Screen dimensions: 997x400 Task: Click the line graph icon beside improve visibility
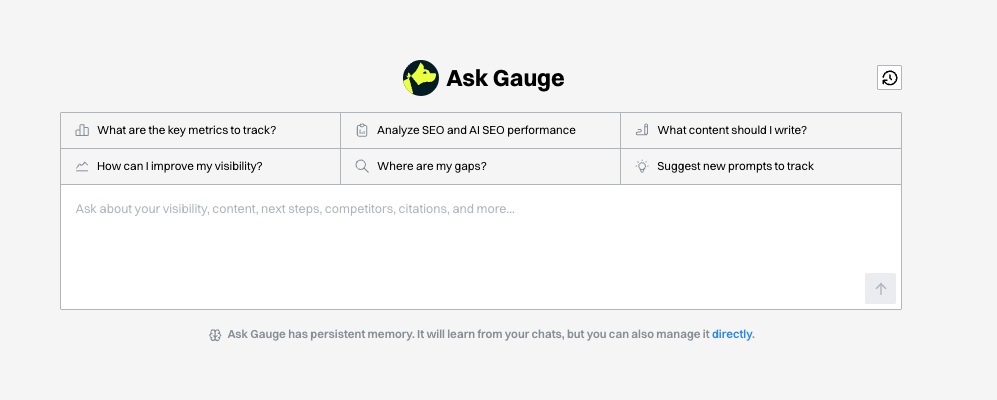(82, 166)
